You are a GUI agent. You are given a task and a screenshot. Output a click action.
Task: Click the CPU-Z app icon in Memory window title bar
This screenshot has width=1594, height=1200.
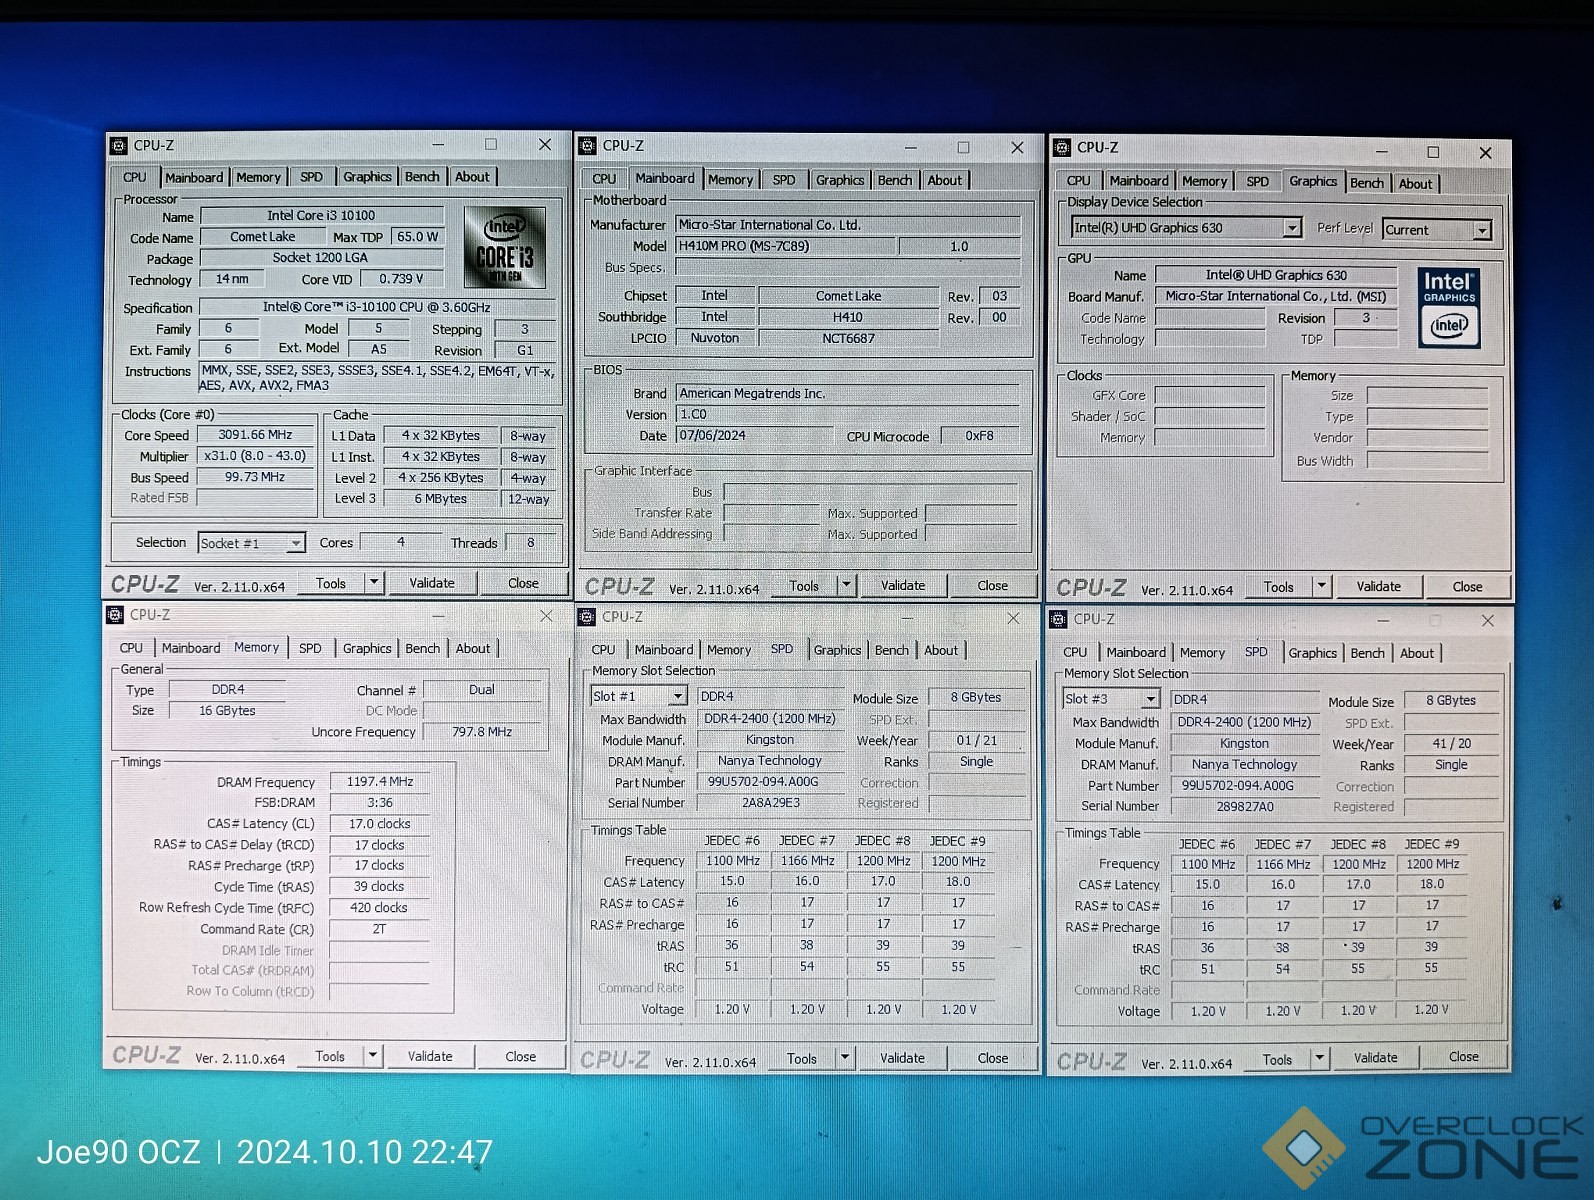(115, 615)
